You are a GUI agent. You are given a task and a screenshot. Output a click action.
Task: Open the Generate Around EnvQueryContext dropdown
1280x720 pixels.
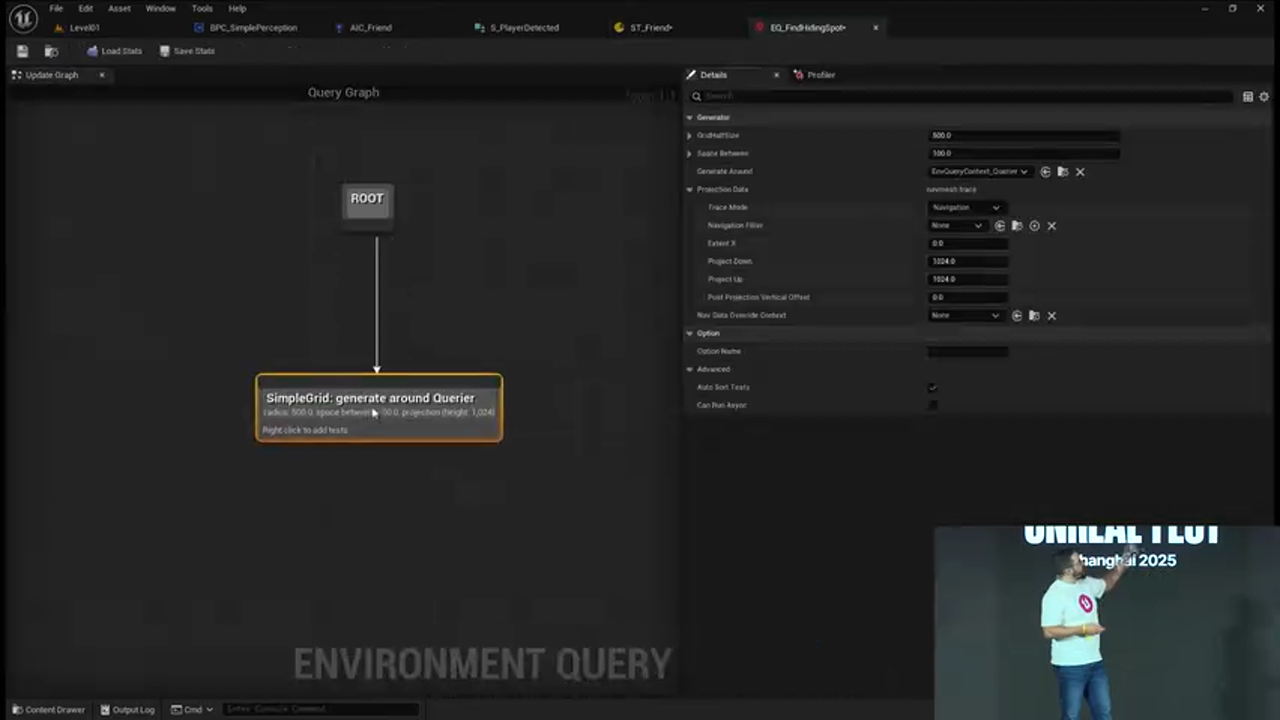tap(977, 171)
